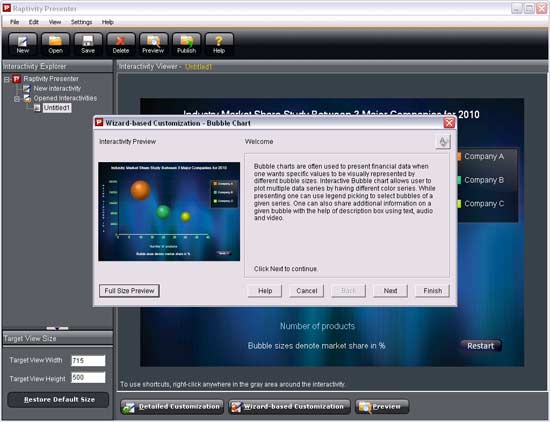Click the Help question-mark toolbar icon
This screenshot has height=422, width=550.
point(219,44)
